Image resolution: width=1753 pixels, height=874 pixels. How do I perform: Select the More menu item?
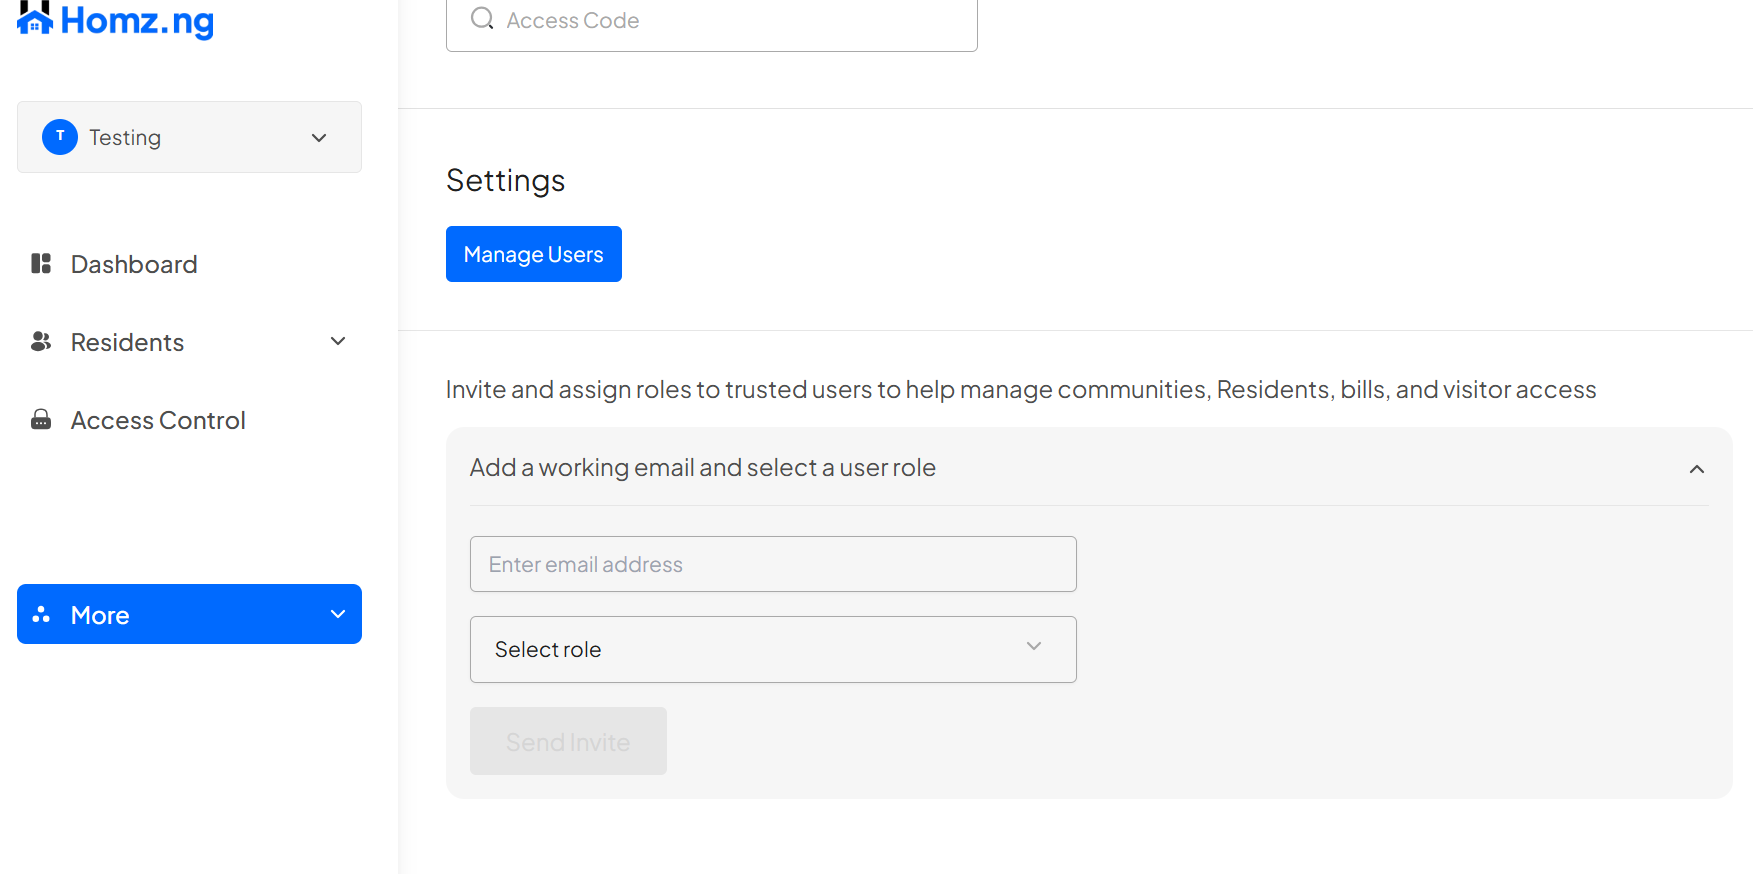189,614
